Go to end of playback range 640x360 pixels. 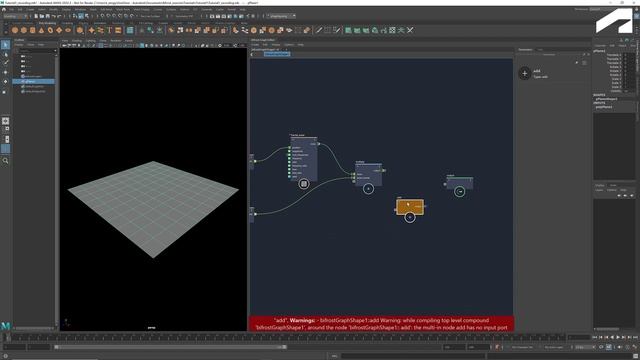(x=635, y=337)
